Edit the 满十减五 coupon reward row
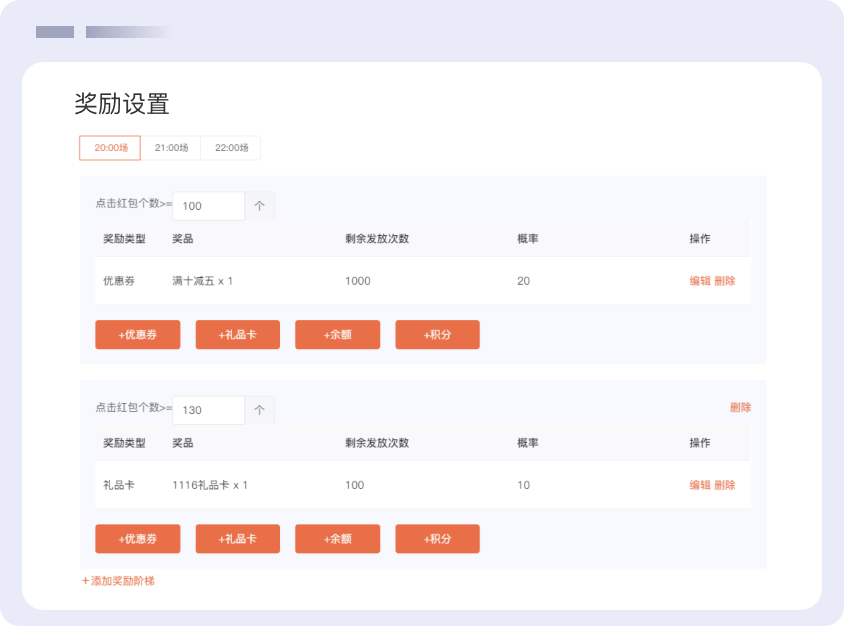This screenshot has height=626, width=844. [x=700, y=281]
